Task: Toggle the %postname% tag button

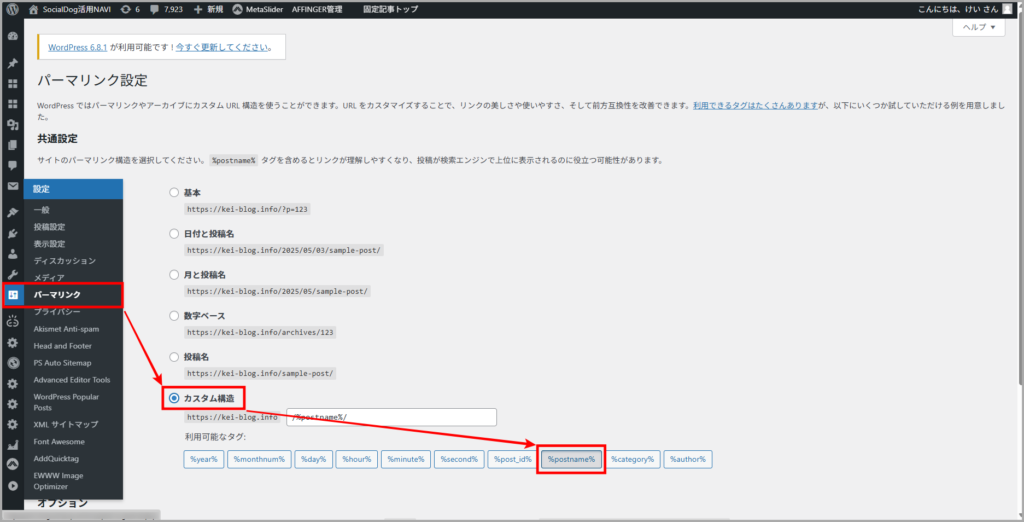Action: pyautogui.click(x=571, y=459)
